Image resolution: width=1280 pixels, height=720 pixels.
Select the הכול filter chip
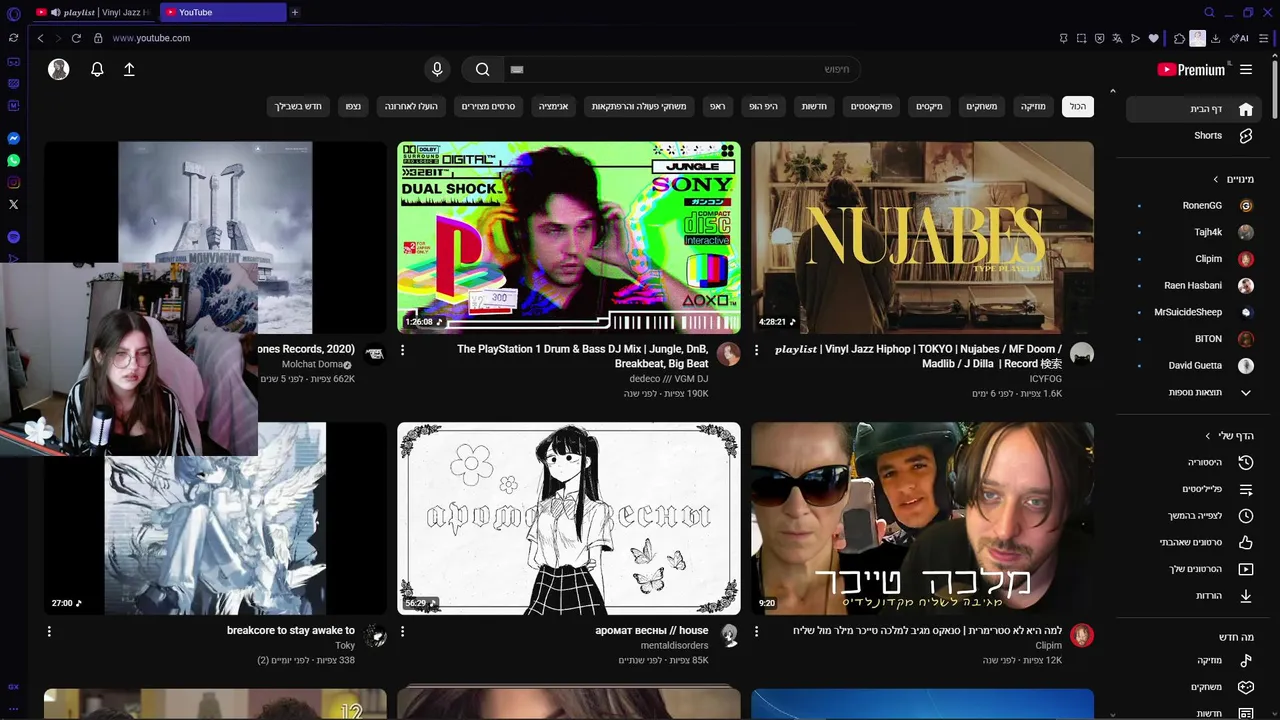pos(1077,106)
